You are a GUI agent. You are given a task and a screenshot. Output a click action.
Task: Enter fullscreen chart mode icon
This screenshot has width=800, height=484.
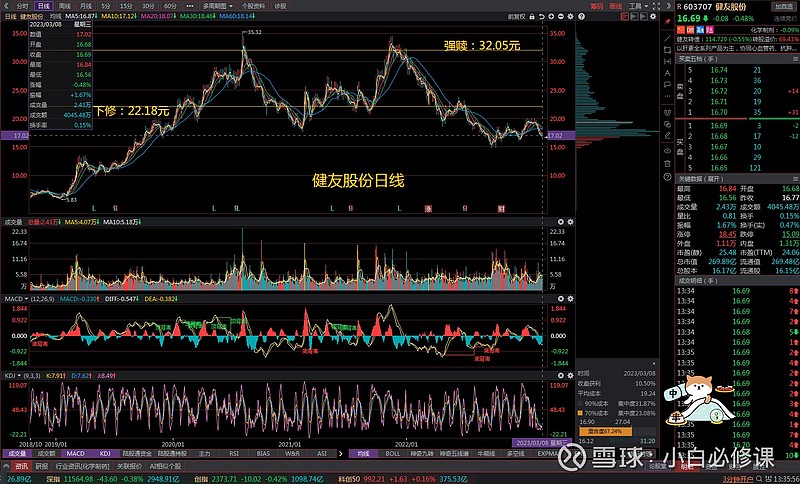(656, 6)
